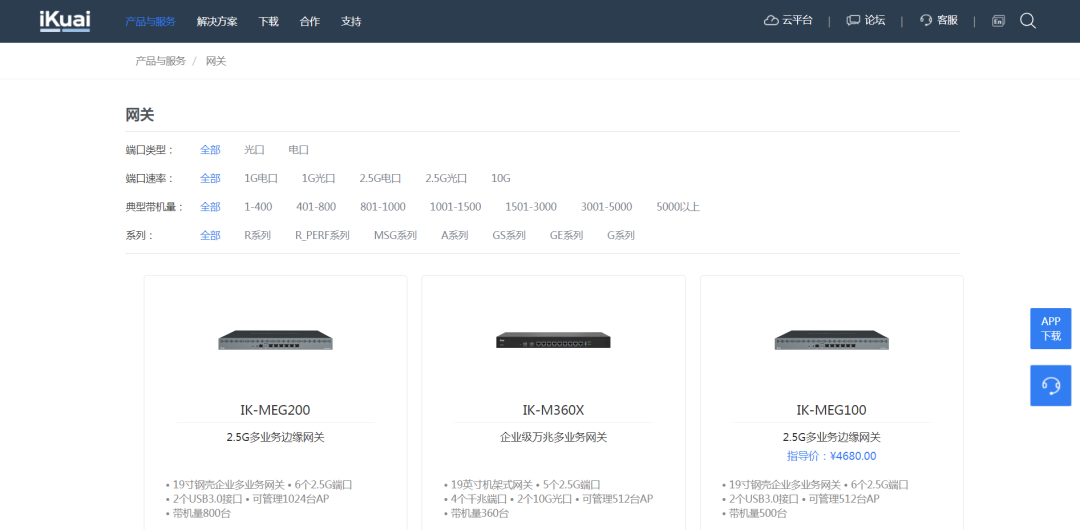Click the 企业级万兆多业务网关 subtitle
This screenshot has width=1080, height=530.
tap(553, 437)
